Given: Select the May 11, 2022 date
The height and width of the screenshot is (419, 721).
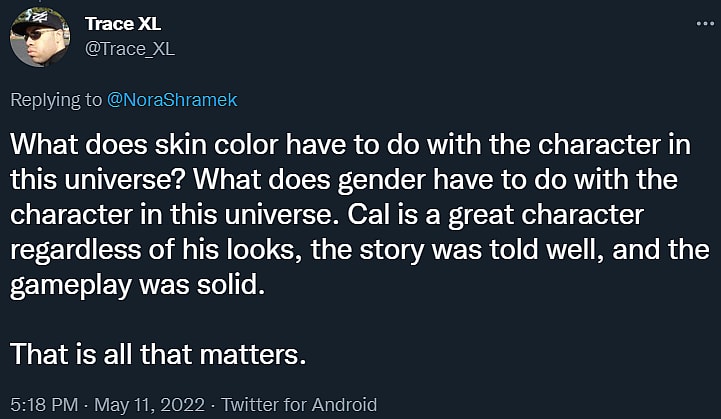Looking at the screenshot, I should 150,405.
